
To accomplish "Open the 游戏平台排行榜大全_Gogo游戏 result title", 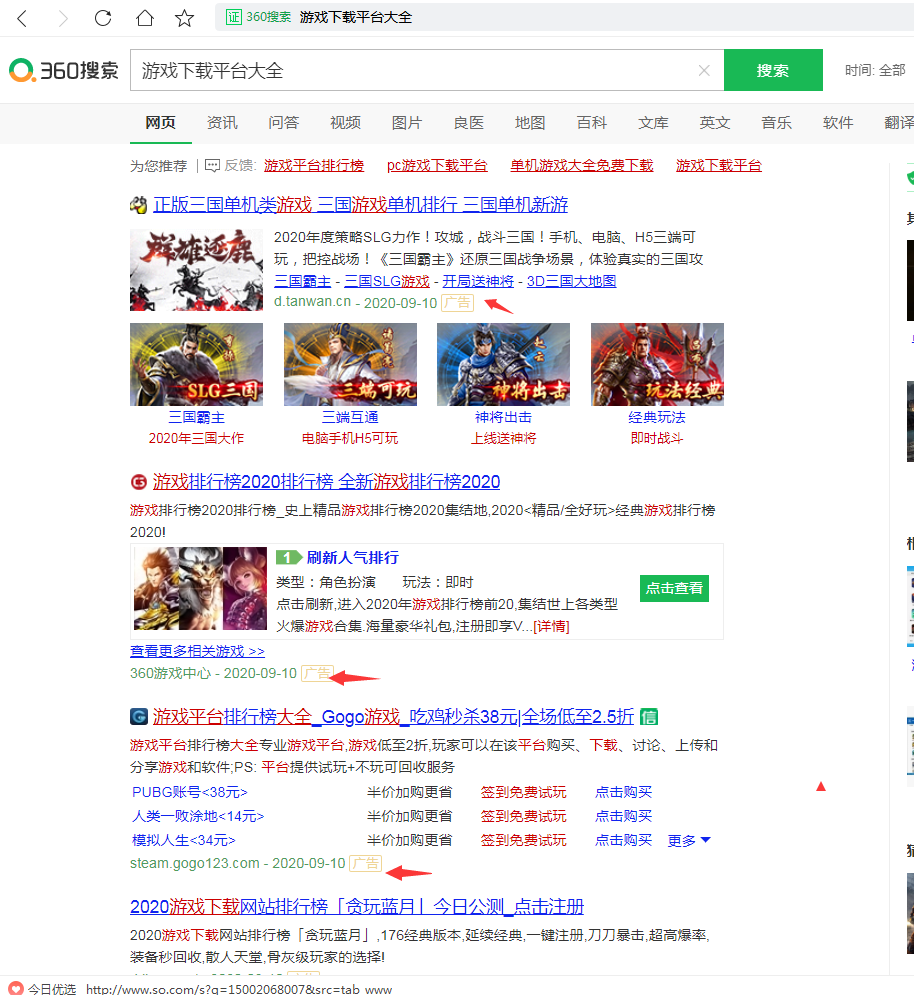I will (x=394, y=717).
